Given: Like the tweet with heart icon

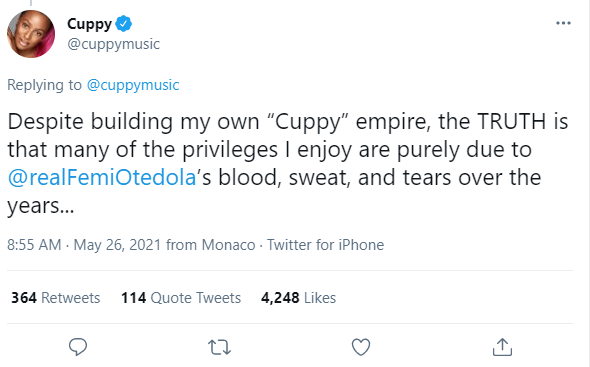Looking at the screenshot, I should pos(361,347).
